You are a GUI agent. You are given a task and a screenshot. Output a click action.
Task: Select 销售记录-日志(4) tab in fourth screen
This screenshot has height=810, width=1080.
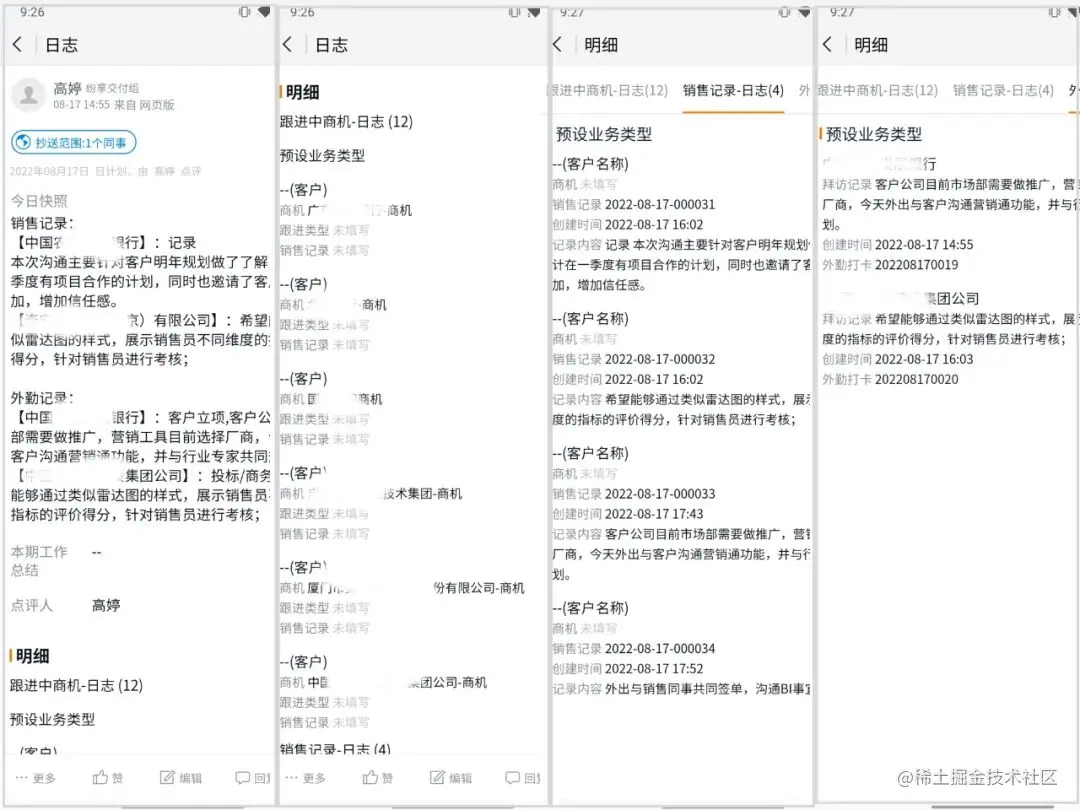click(x=1003, y=90)
